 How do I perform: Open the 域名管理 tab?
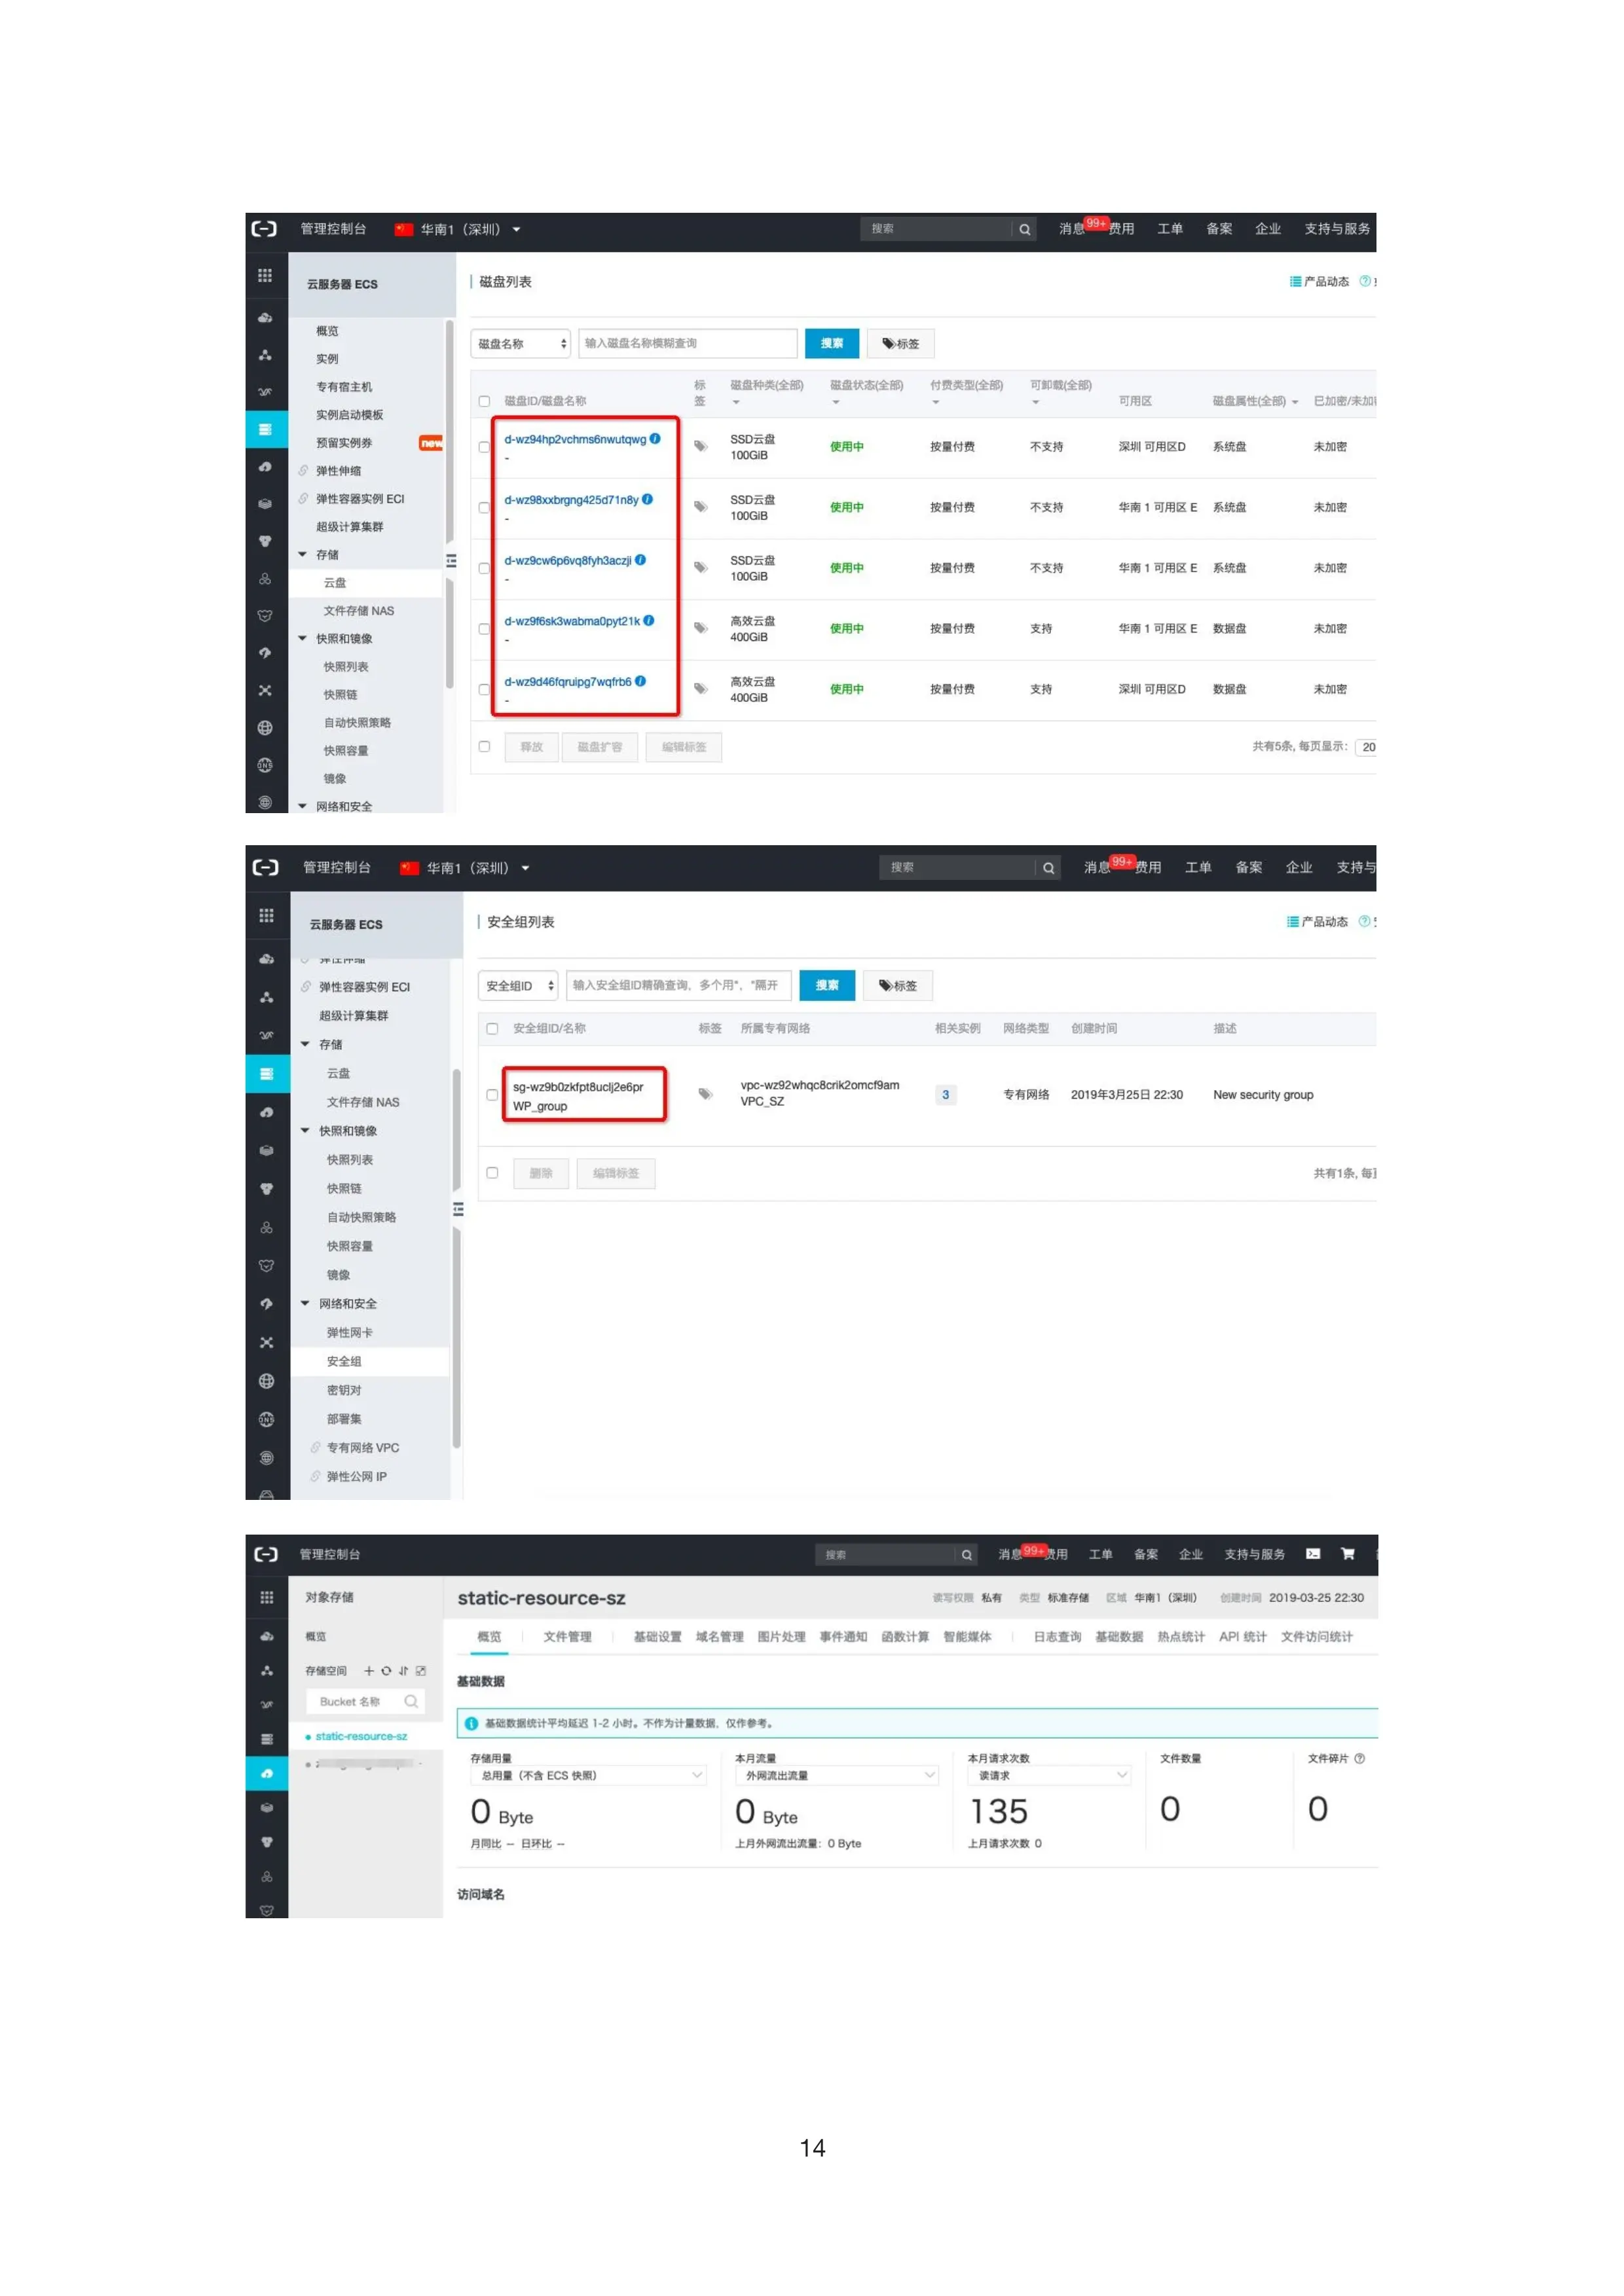point(719,1636)
